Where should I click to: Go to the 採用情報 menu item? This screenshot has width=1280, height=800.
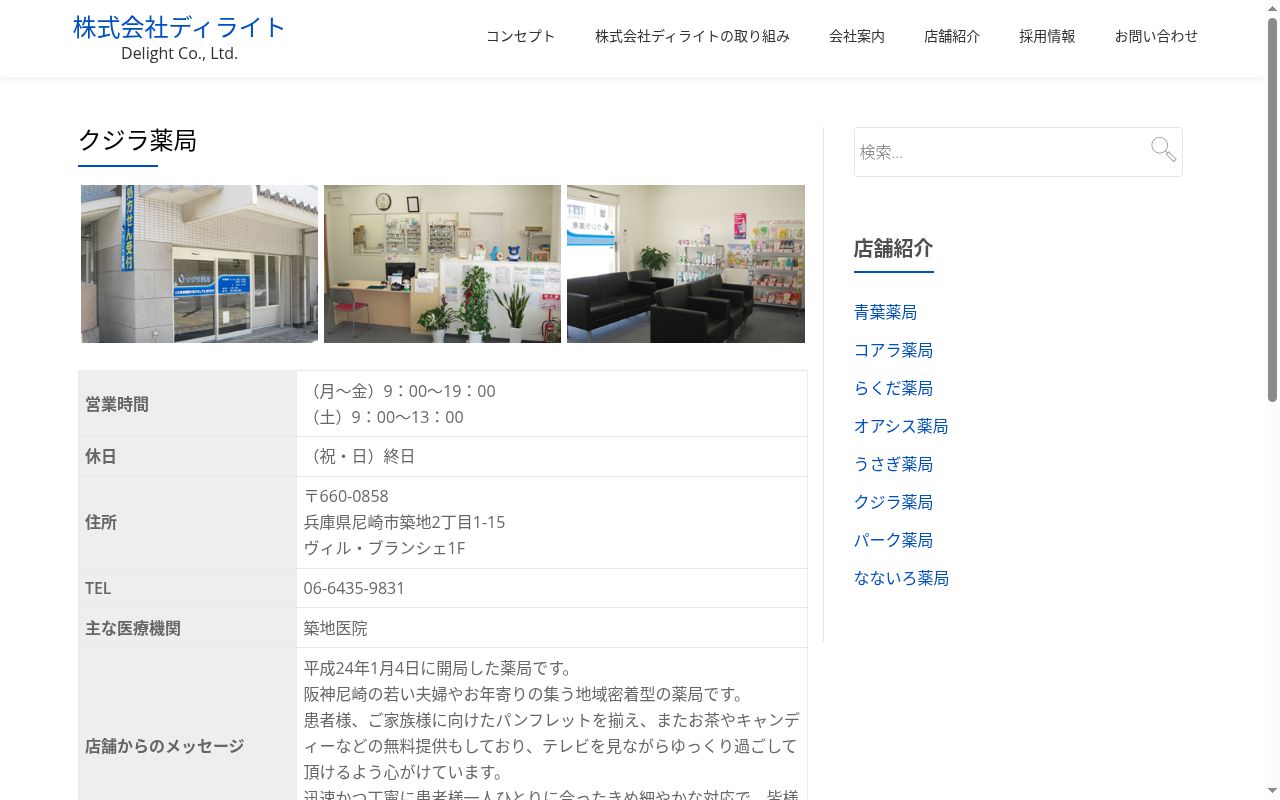point(1047,36)
